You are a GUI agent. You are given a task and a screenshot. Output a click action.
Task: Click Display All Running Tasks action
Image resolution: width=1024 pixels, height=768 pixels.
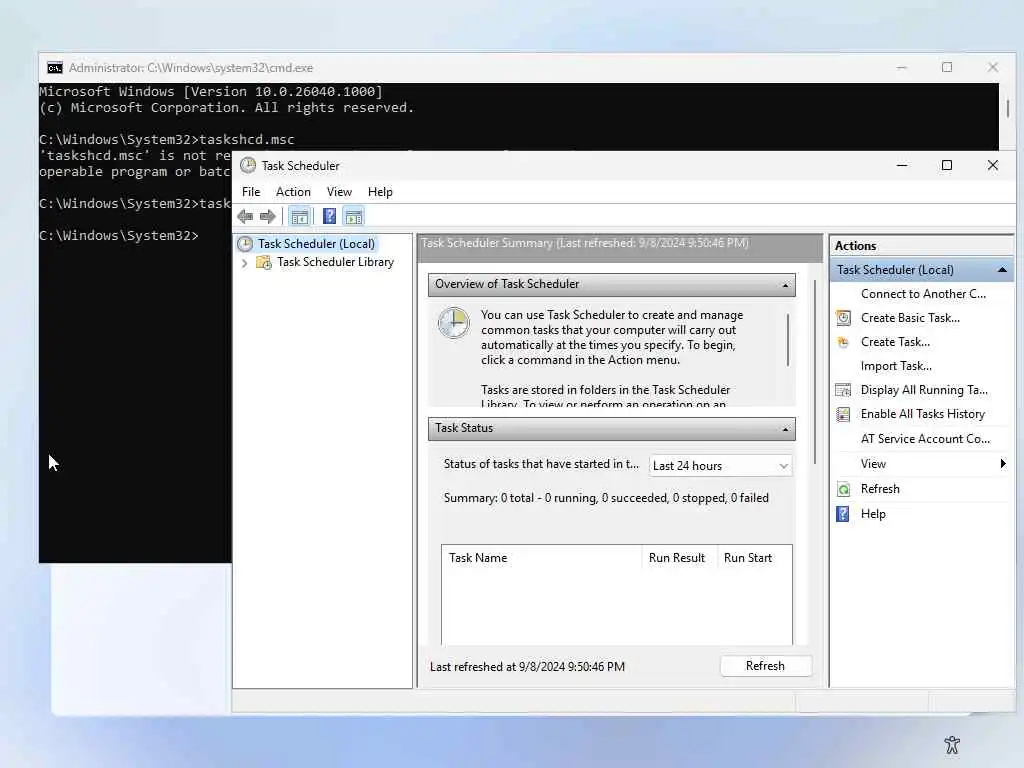(923, 390)
